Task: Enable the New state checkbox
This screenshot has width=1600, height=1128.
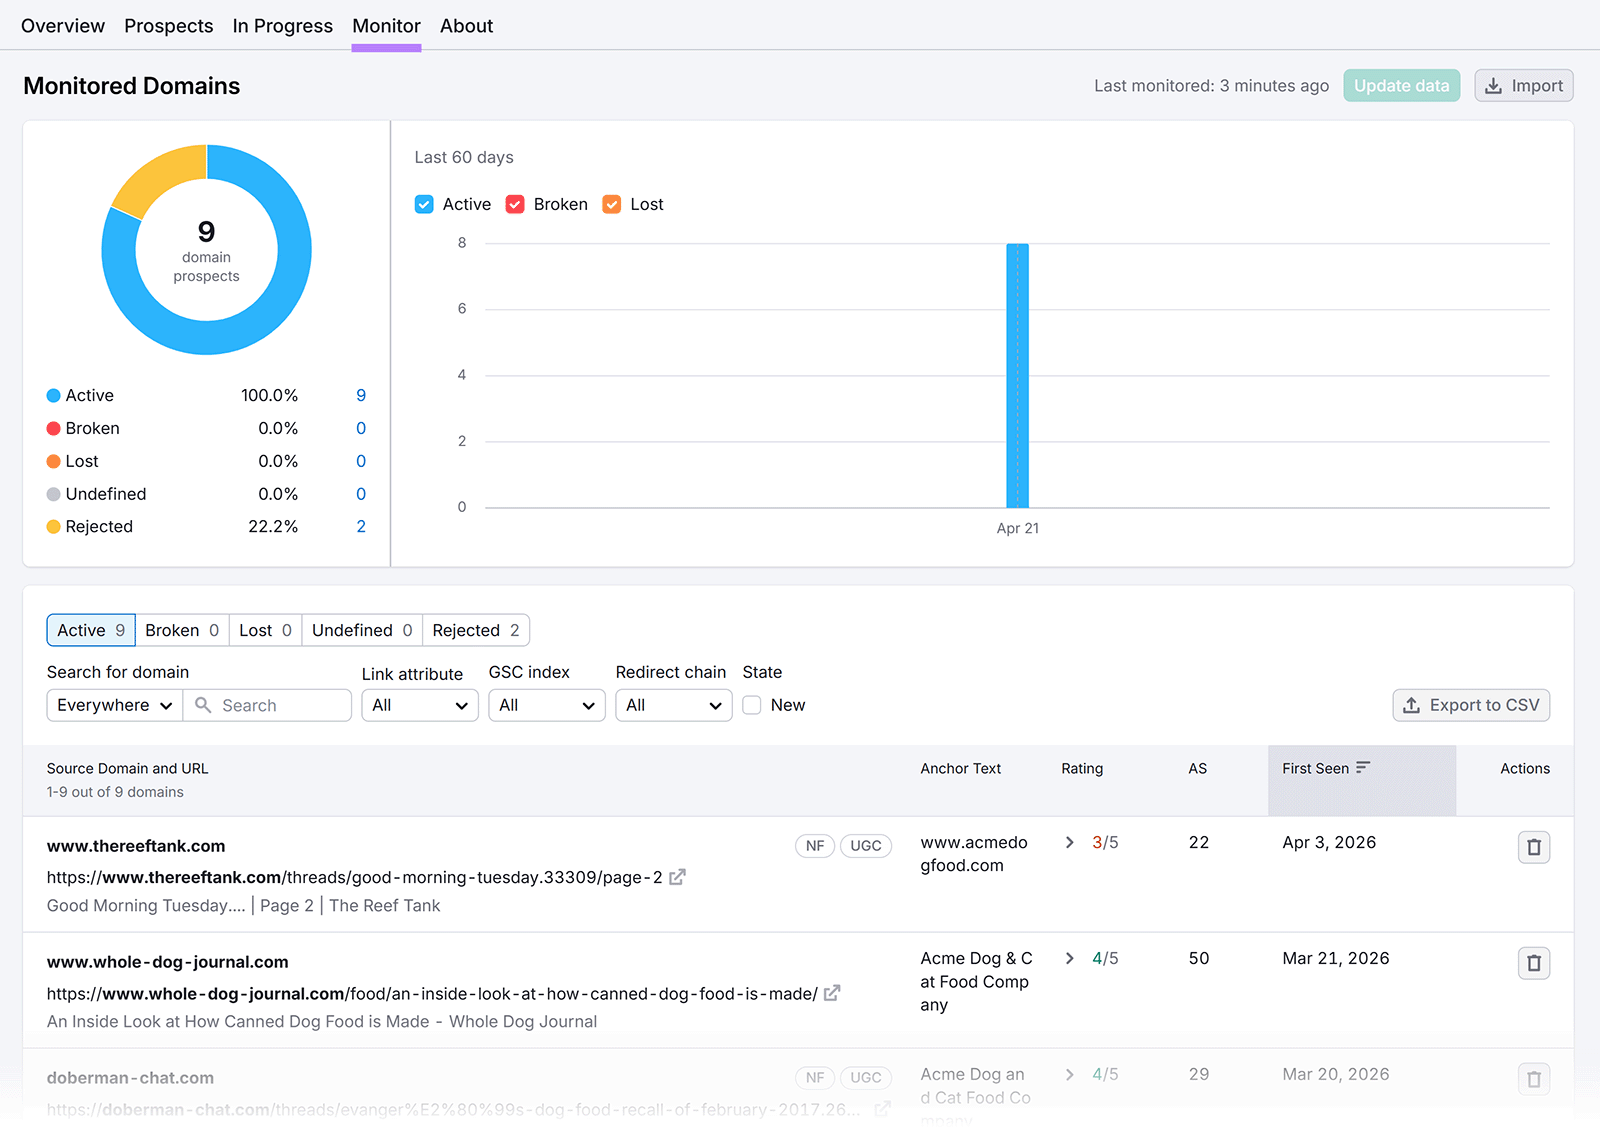Action: (751, 705)
